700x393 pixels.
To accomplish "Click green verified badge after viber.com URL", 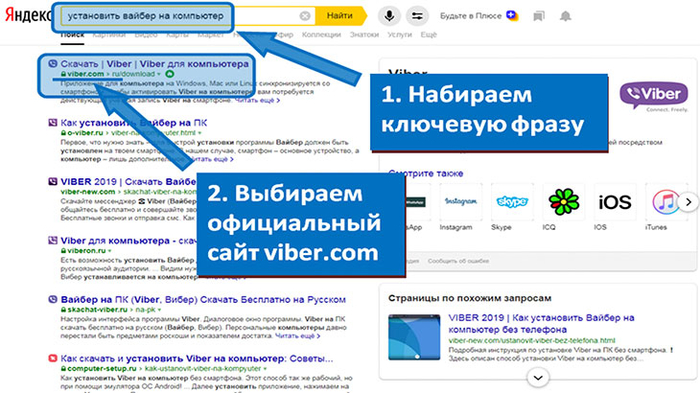I will [170, 74].
